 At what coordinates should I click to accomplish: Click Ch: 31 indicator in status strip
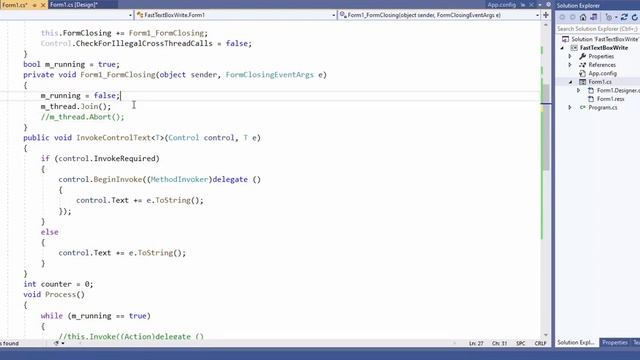pyautogui.click(x=499, y=343)
